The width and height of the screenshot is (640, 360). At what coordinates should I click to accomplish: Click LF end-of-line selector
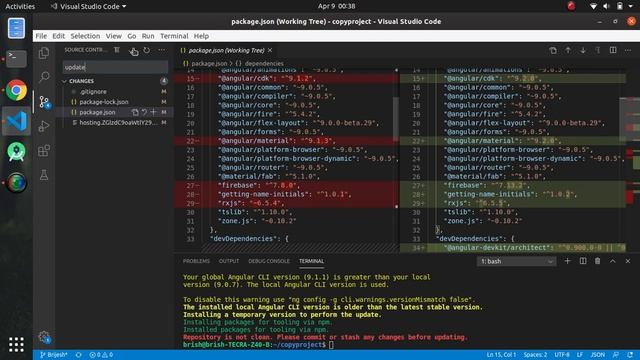(580, 355)
